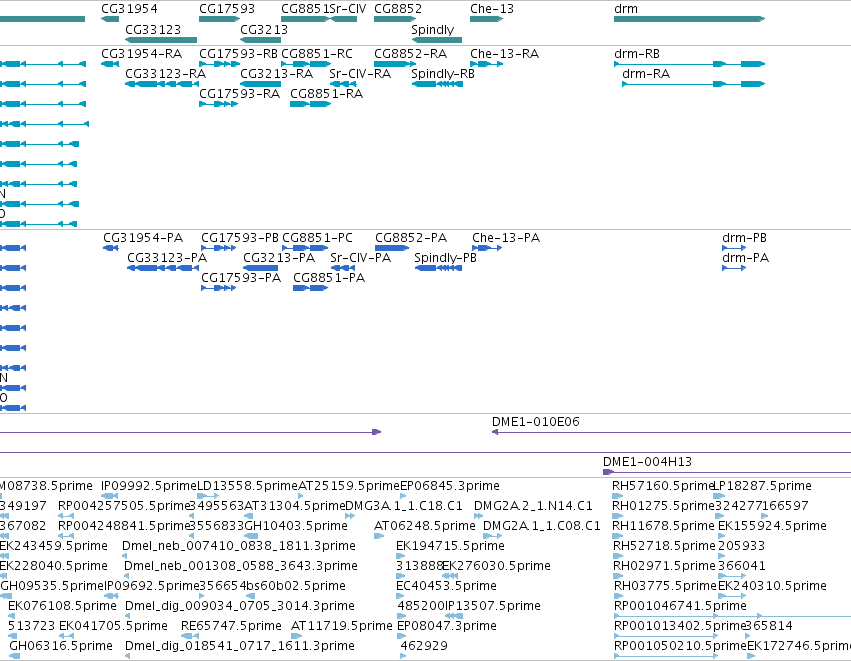Viewport: 851px width, 661px height.
Task: Select the Sr-CIV gene label
Action: [x=348, y=9]
